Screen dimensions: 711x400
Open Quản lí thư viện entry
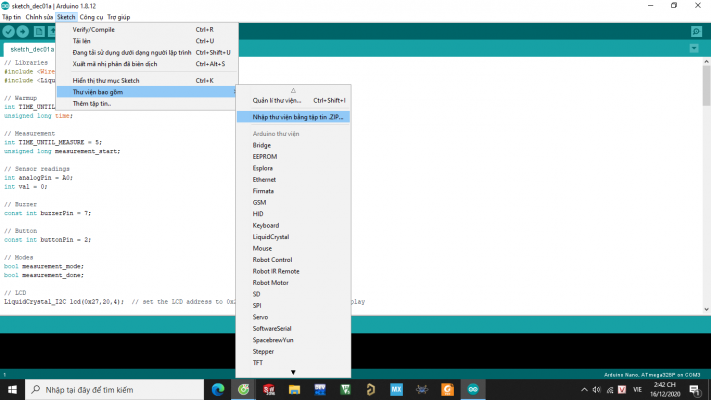coord(293,100)
